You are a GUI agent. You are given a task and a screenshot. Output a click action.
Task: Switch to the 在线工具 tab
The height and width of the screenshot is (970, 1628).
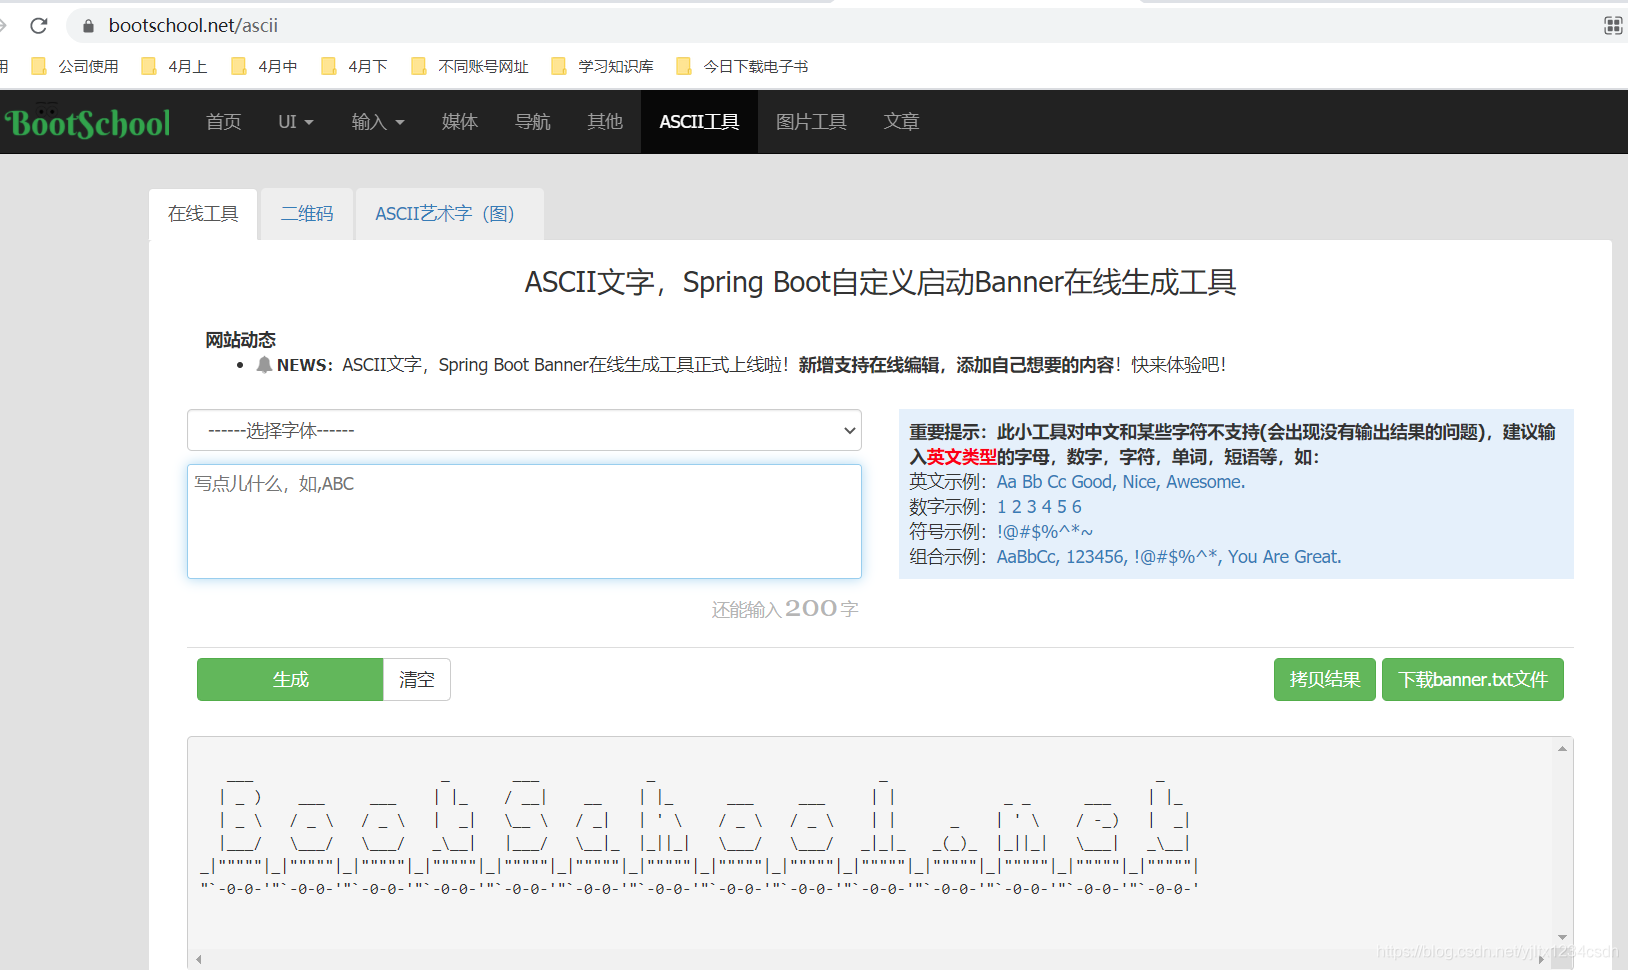coord(203,214)
